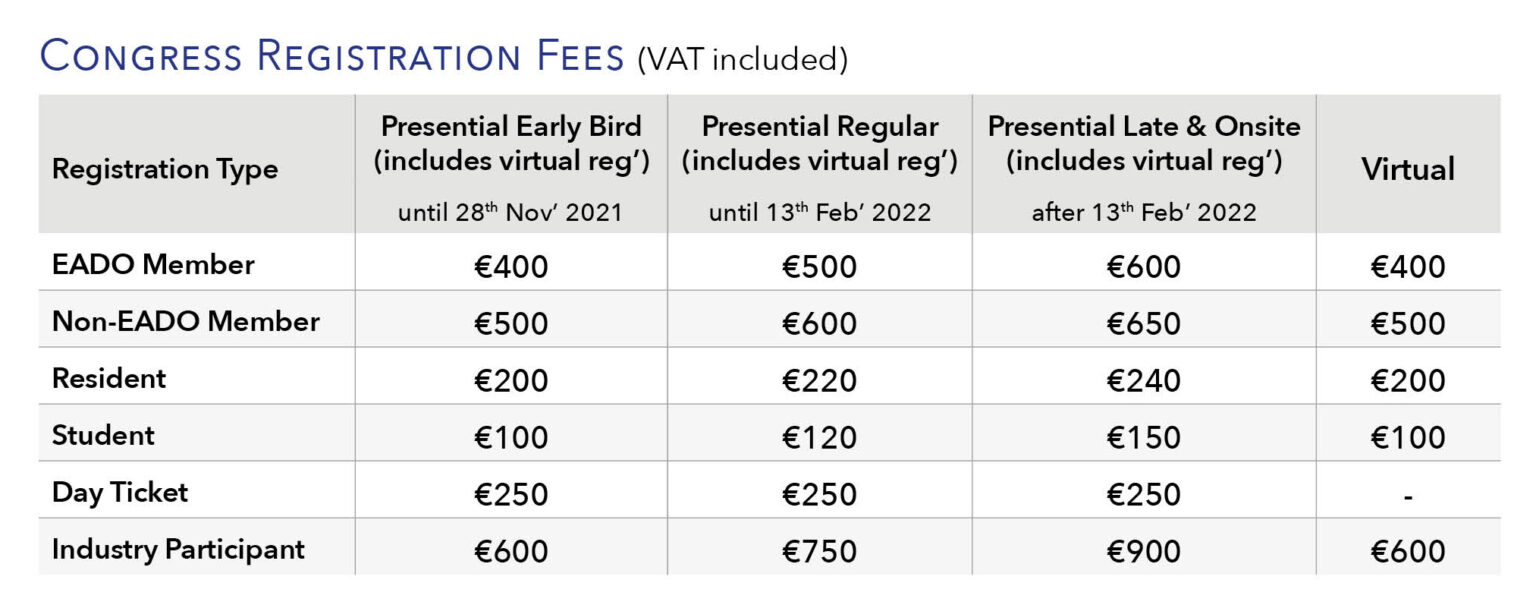The image size is (1536, 605).
Task: Click the €240 Resident late fee
Action: coord(1144,381)
